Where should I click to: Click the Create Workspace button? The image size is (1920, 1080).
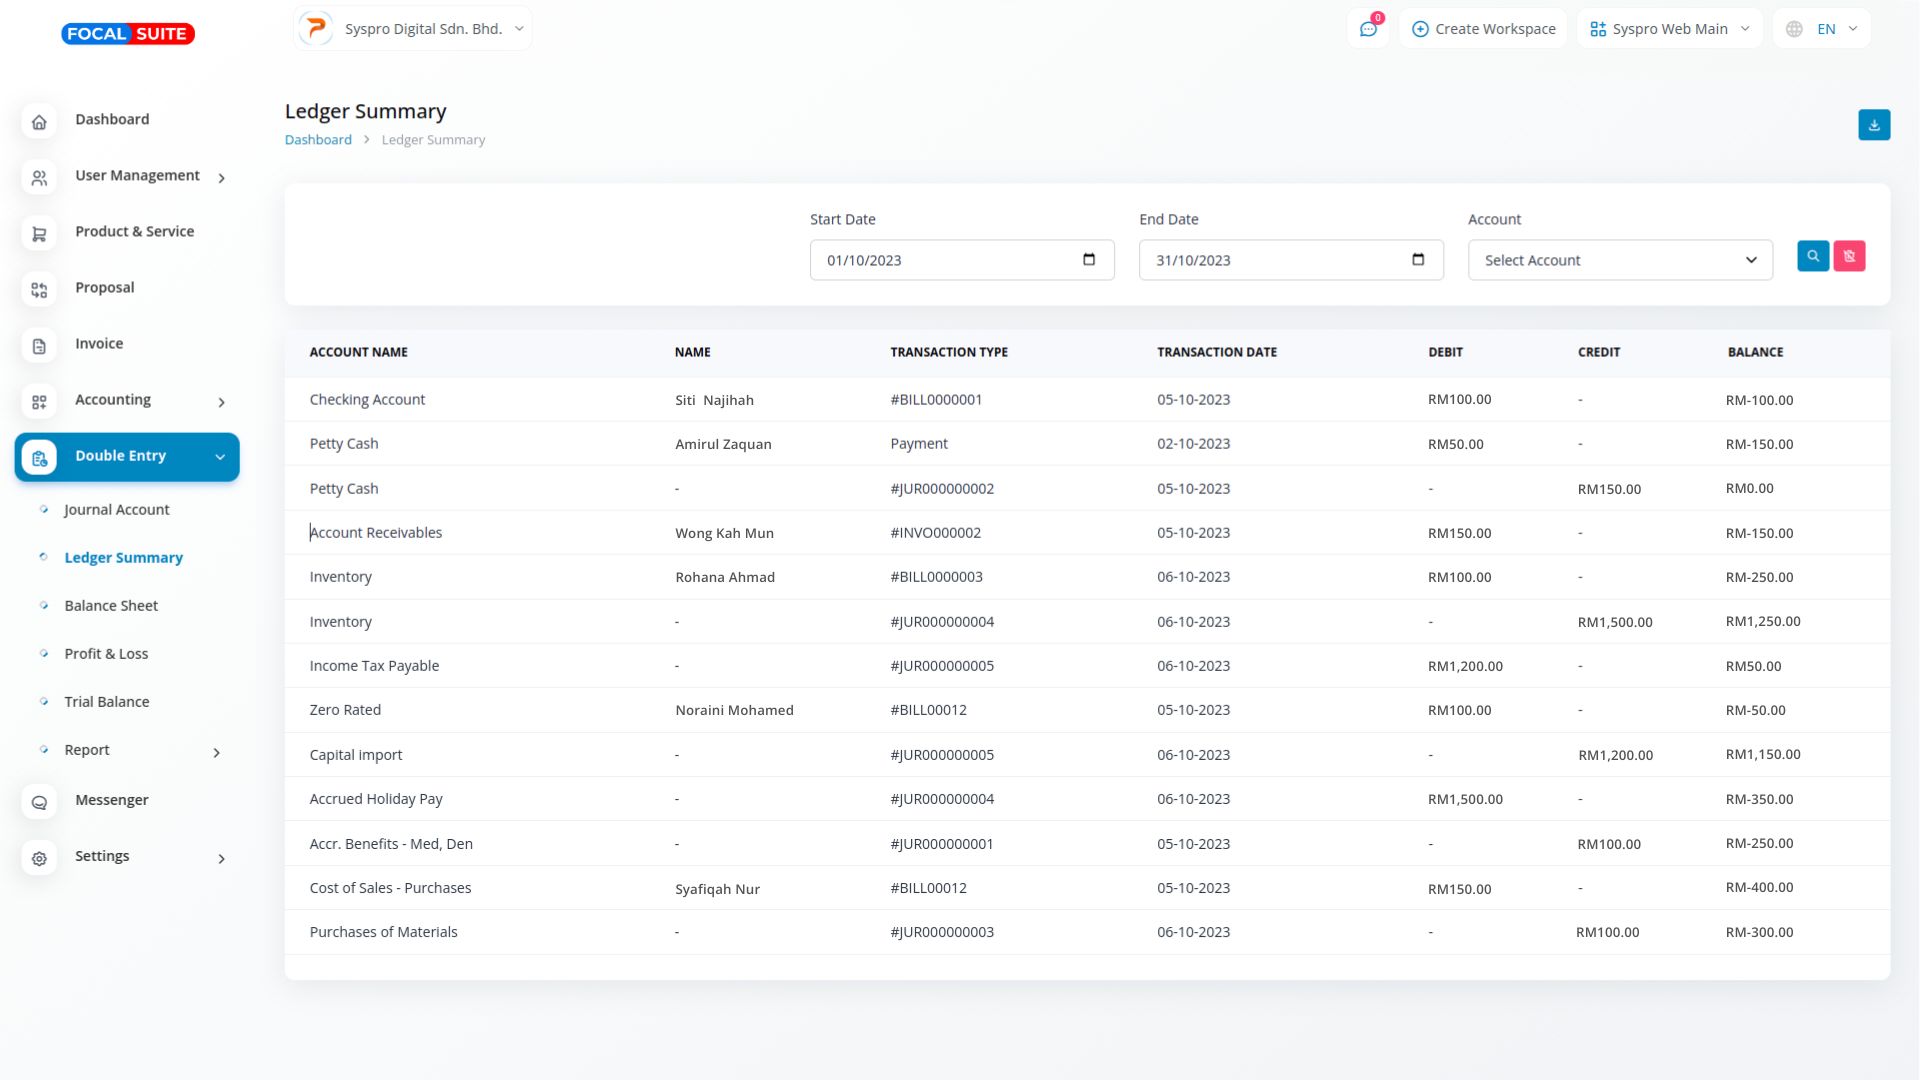(x=1483, y=29)
